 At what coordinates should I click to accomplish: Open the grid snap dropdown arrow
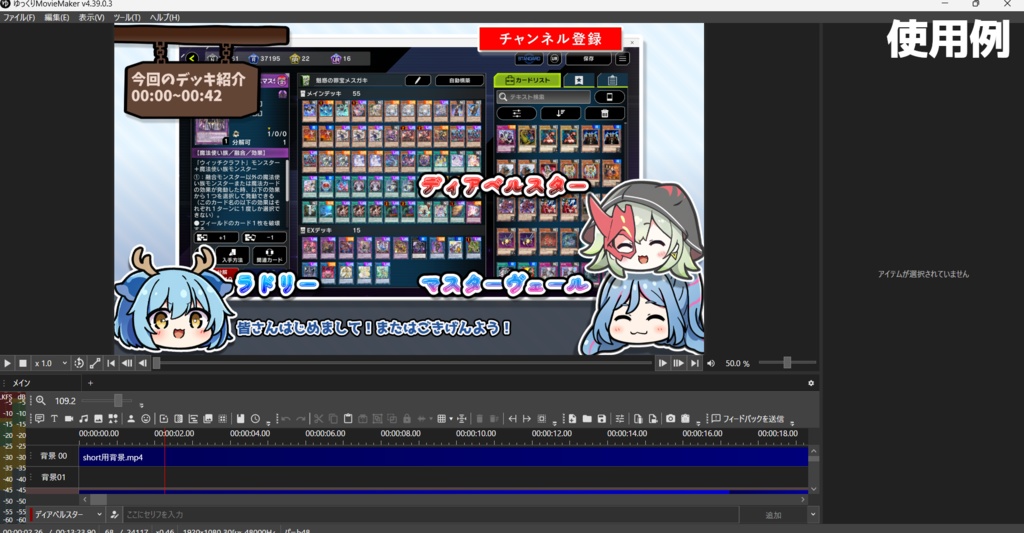(451, 419)
